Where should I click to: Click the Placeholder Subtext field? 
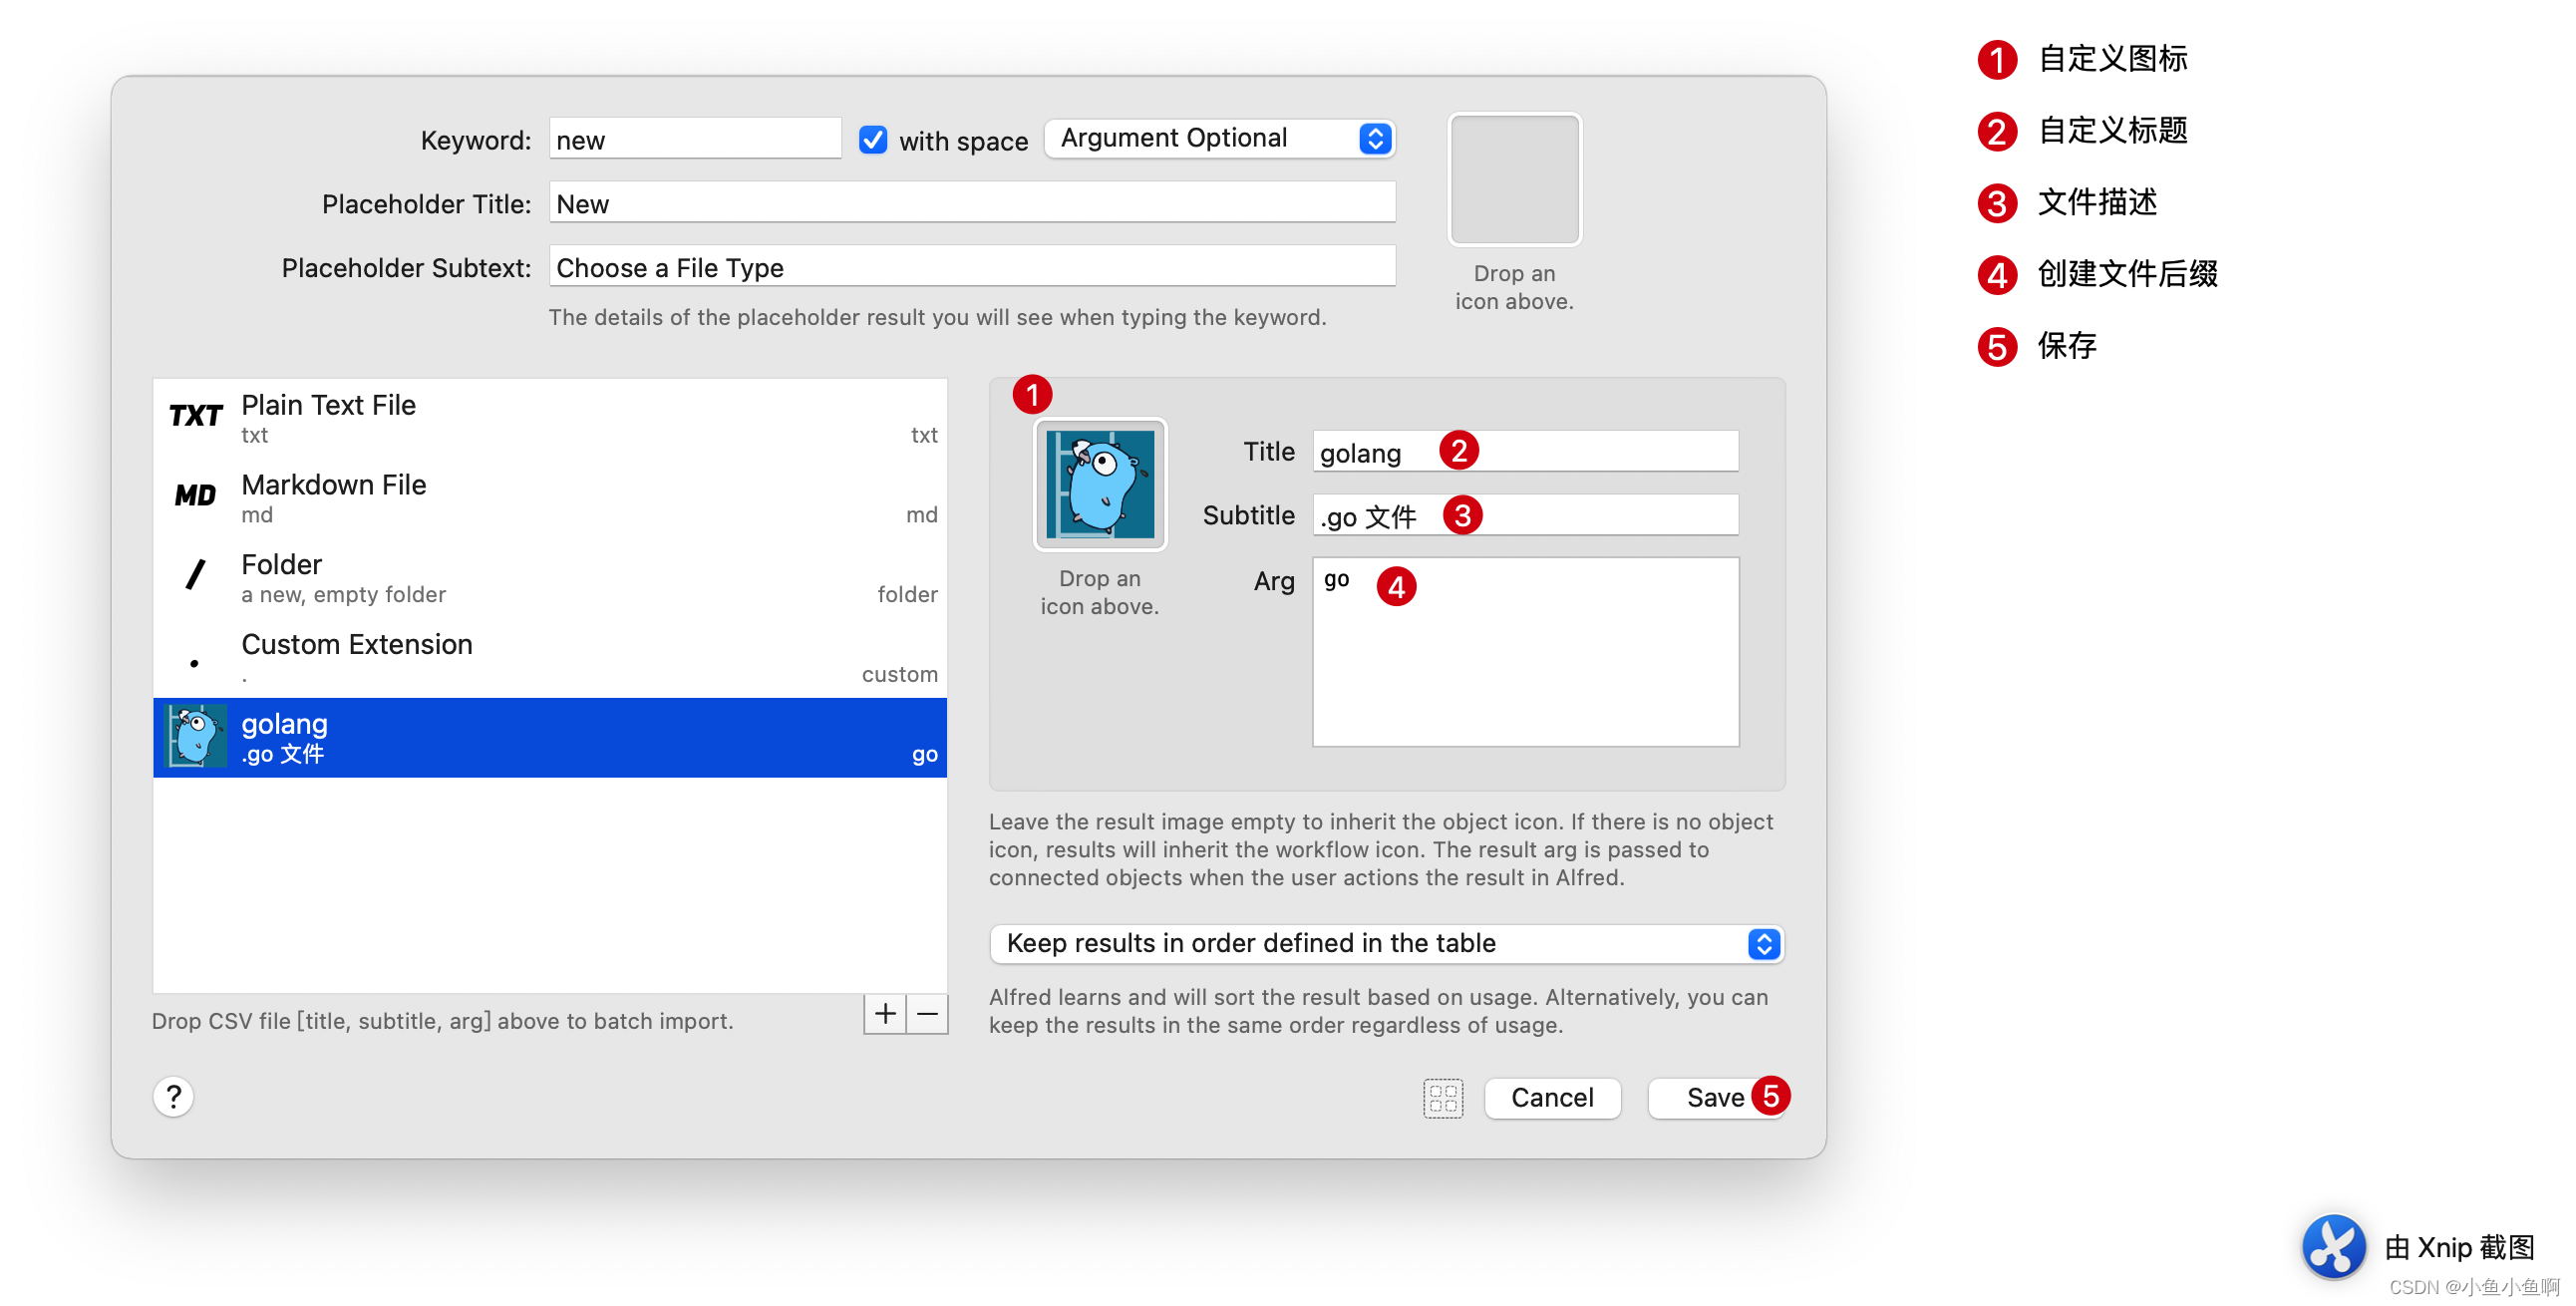pyautogui.click(x=971, y=267)
